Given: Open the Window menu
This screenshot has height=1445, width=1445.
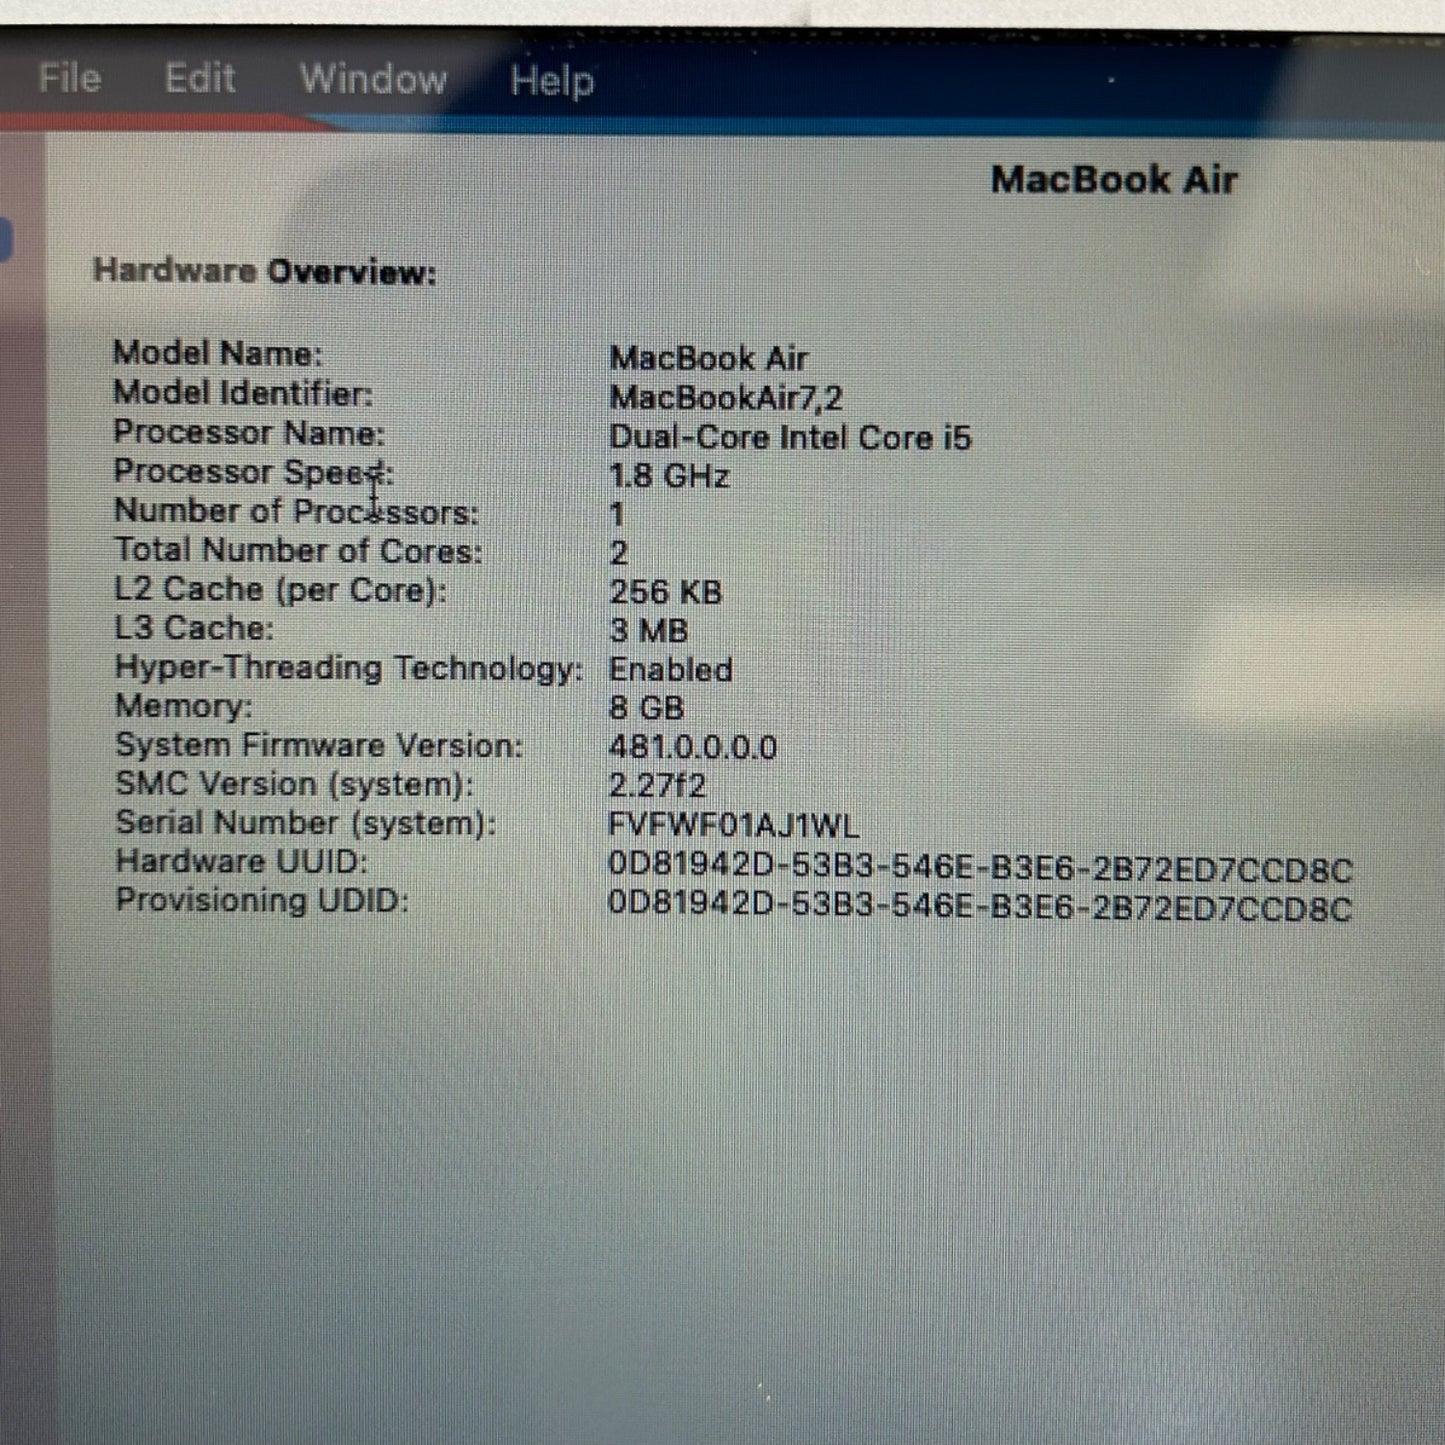Looking at the screenshot, I should pos(373,79).
